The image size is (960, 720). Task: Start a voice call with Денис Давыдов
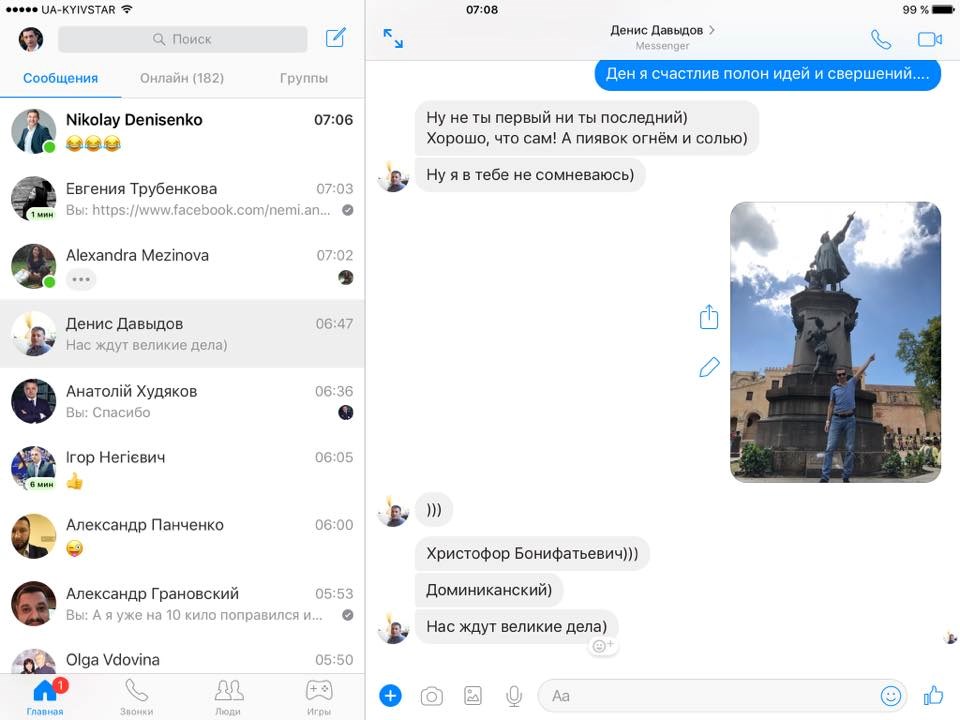point(880,40)
